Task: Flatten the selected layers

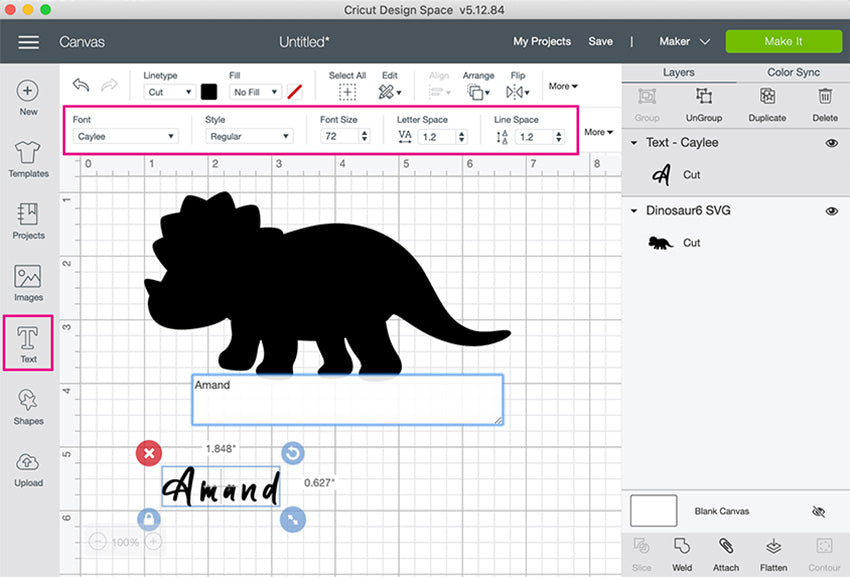Action: coord(774,554)
